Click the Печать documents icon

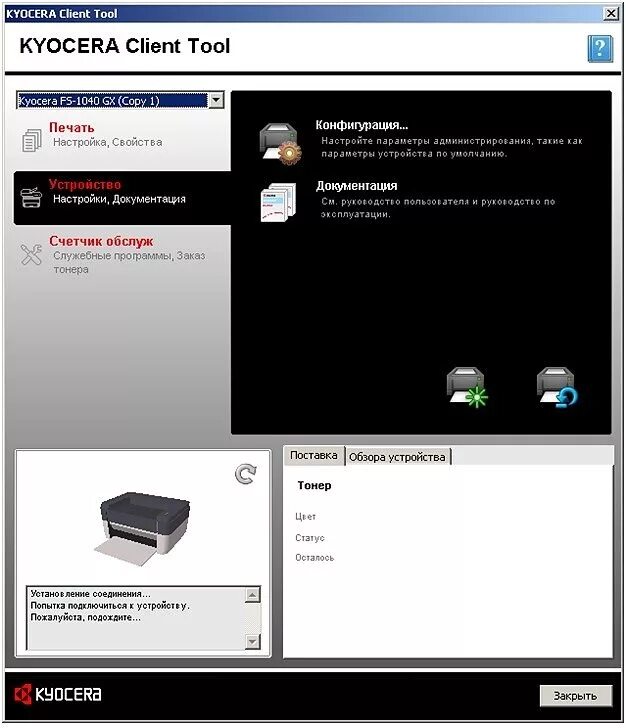(32, 140)
